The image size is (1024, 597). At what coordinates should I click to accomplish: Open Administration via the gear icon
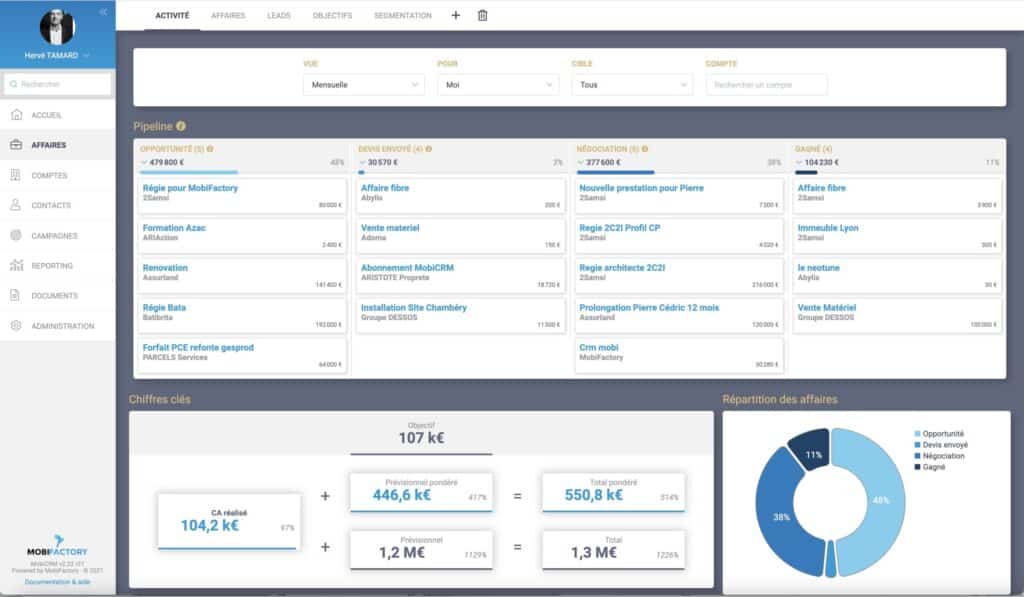[16, 326]
